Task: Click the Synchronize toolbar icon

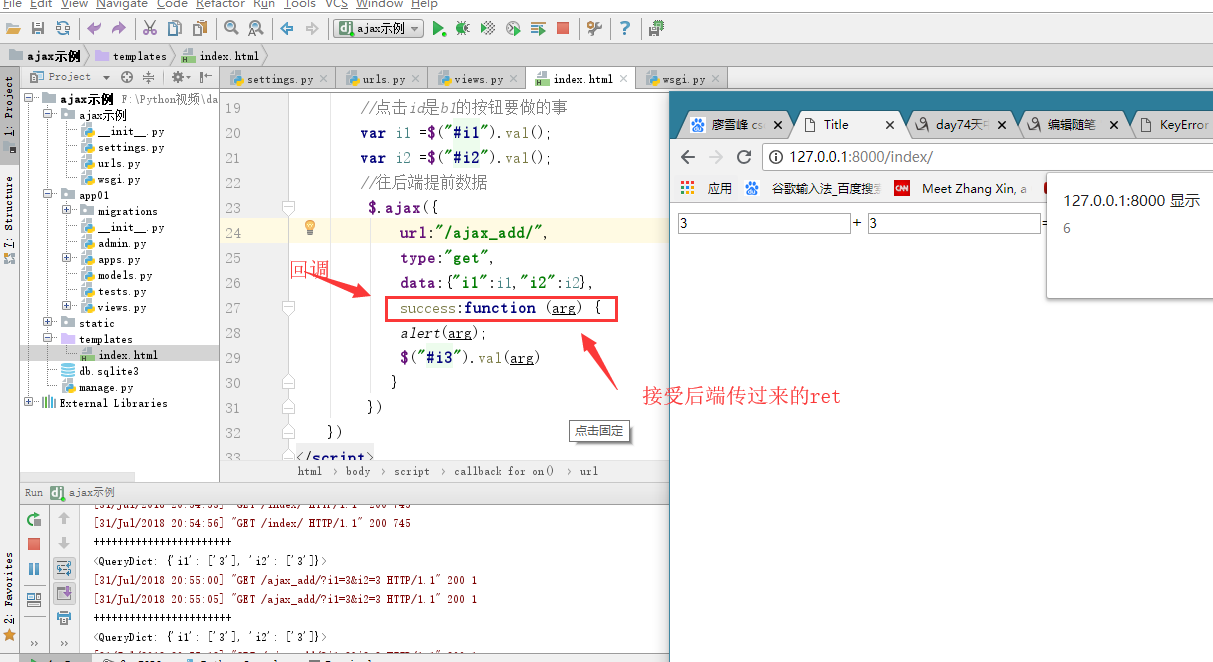Action: tap(63, 28)
